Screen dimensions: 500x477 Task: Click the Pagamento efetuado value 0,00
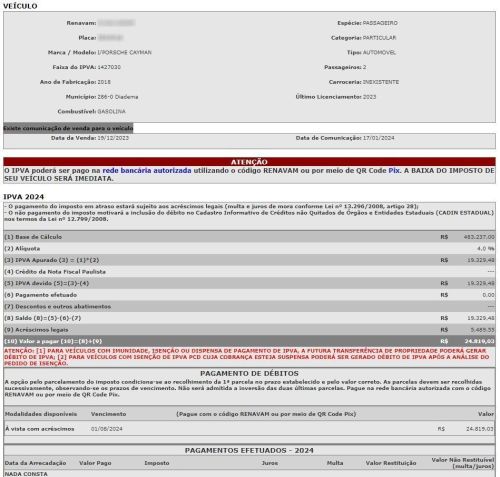pos(488,295)
